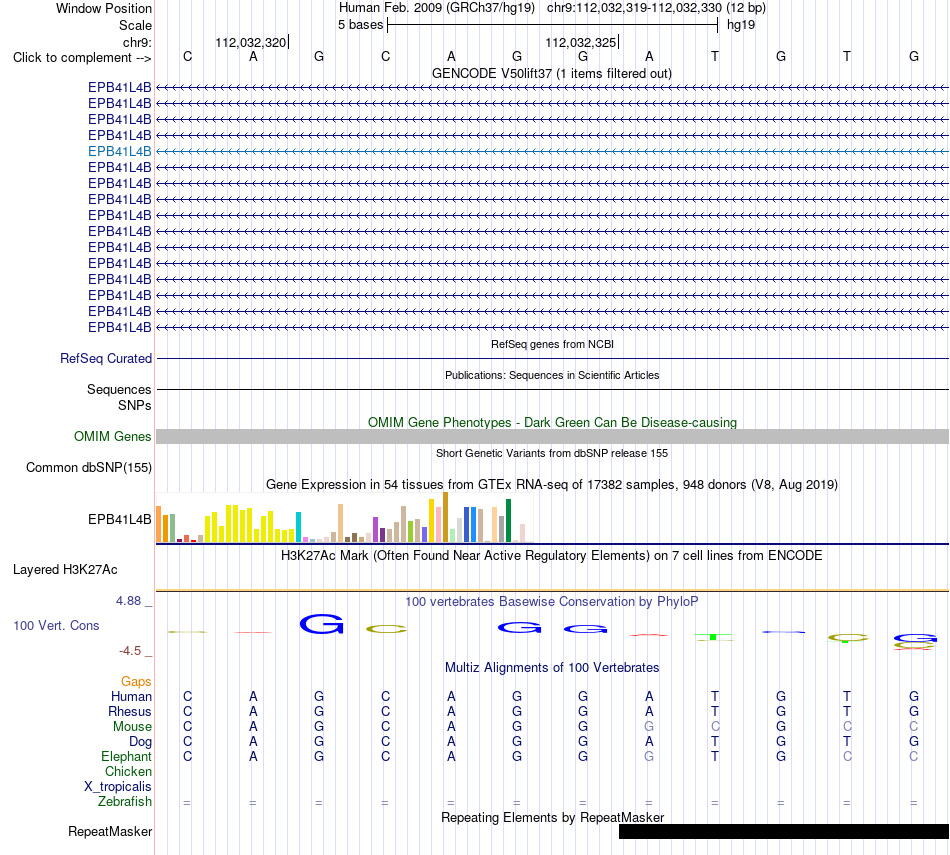Click the 4.88 PhyloP upper limit value

[128, 600]
